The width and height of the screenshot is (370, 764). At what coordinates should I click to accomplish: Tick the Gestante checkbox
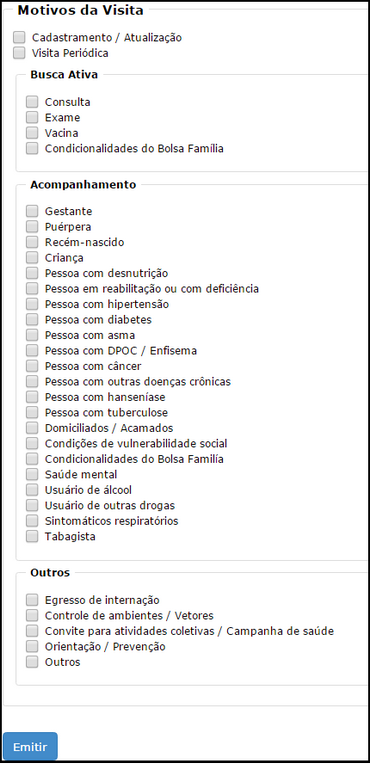tap(32, 211)
